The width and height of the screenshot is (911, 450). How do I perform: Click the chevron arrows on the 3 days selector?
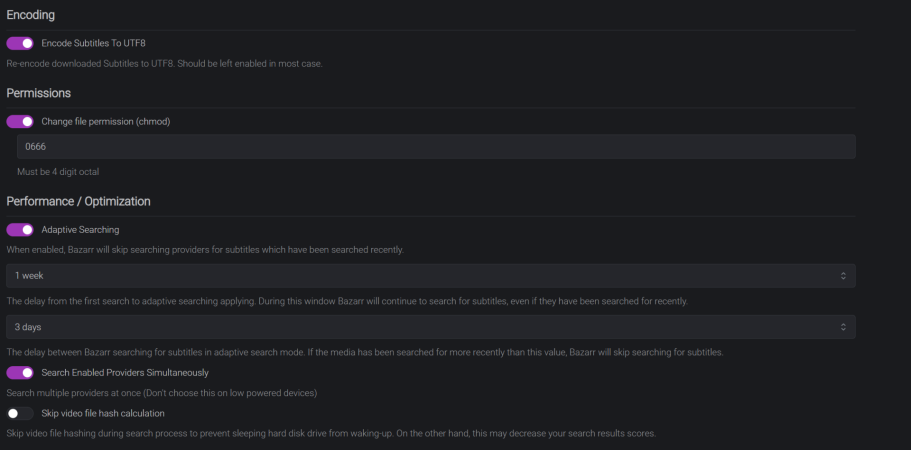pyautogui.click(x=843, y=327)
